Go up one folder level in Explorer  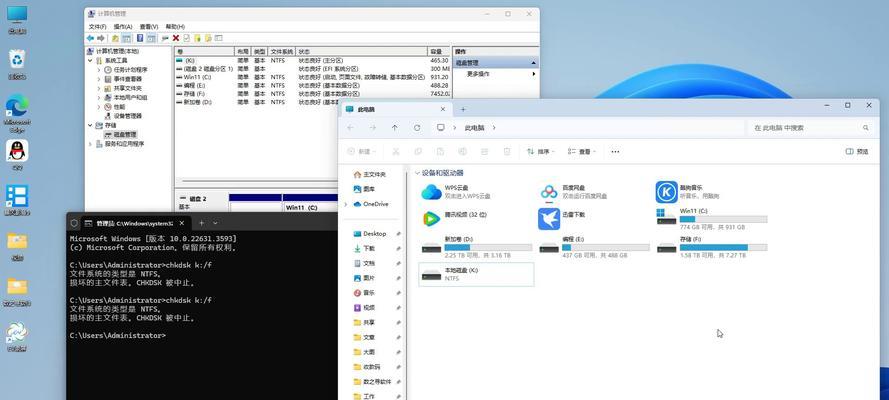395,128
